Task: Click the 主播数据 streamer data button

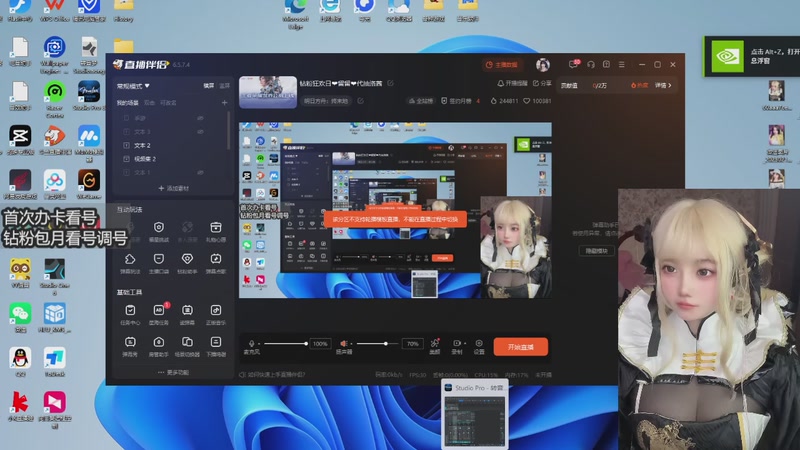Action: coord(502,65)
